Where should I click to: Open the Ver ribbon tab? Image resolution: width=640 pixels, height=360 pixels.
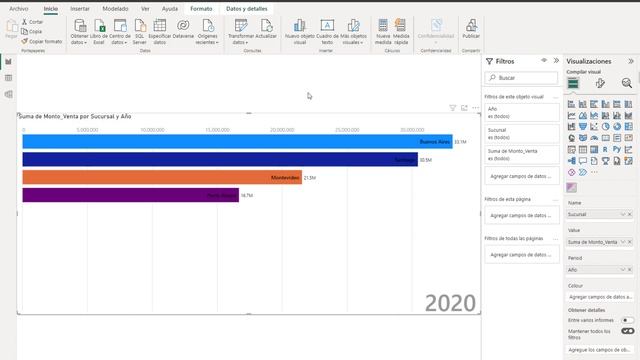[x=145, y=9]
